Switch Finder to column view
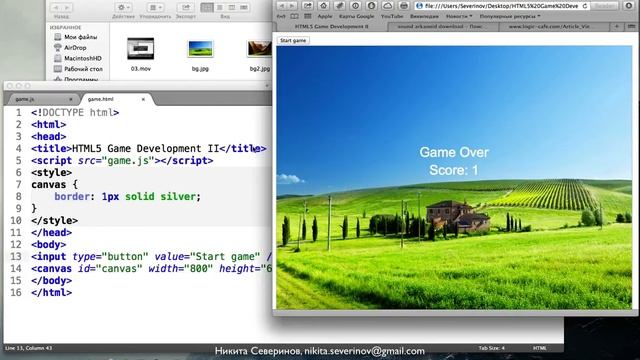The width and height of the screenshot is (640, 360). [x=232, y=7]
